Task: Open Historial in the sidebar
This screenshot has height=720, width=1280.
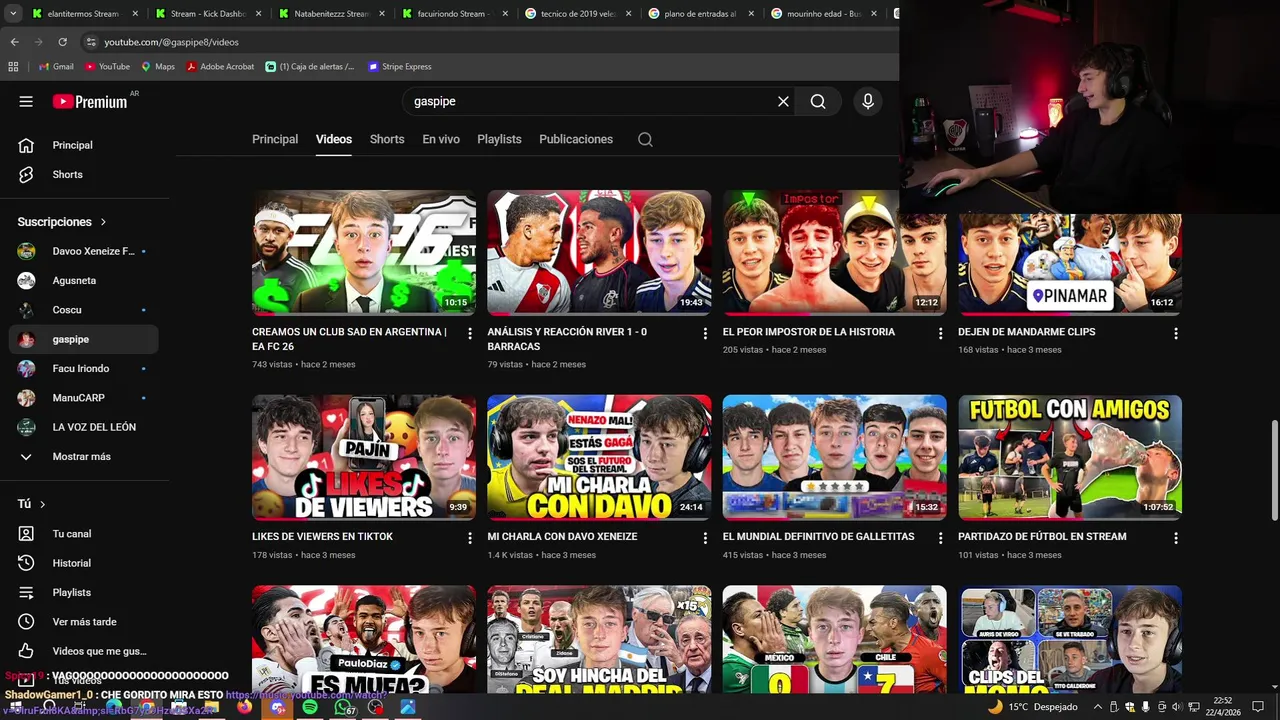Action: pos(83,563)
